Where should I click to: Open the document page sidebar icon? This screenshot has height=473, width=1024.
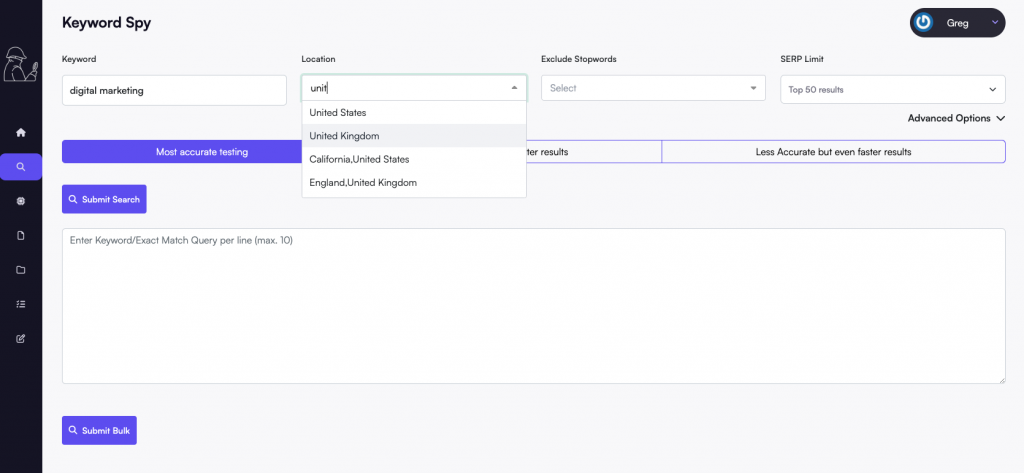(21, 236)
